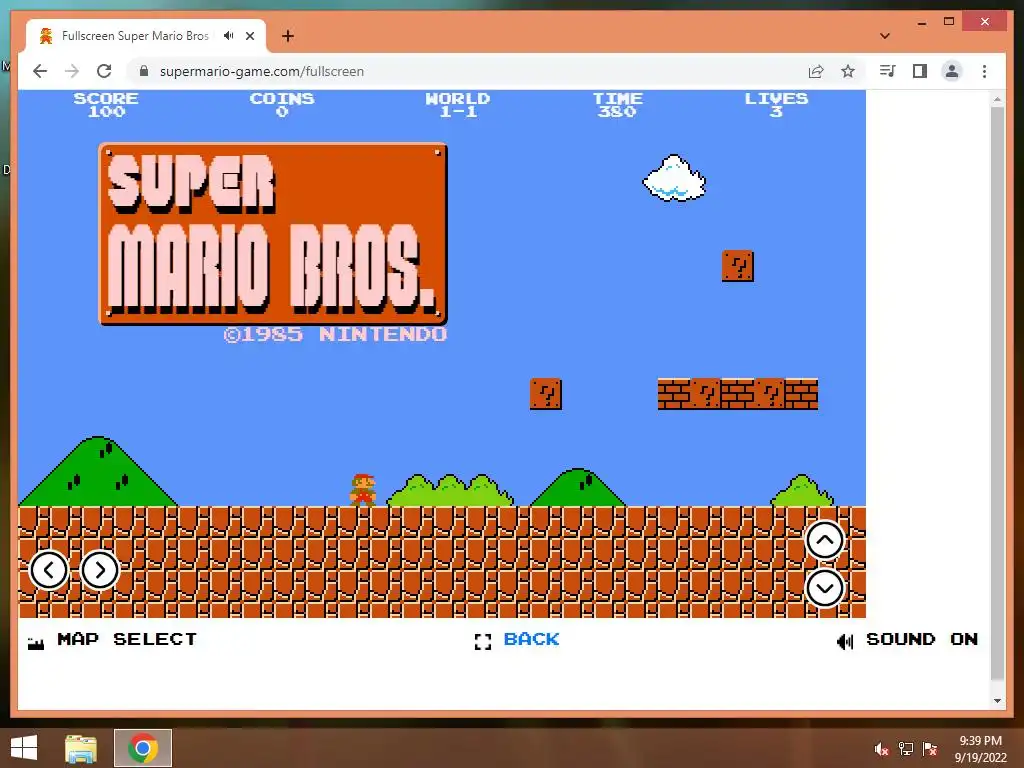
Task: Toggle the SOUND ON setting
Action: coord(921,639)
